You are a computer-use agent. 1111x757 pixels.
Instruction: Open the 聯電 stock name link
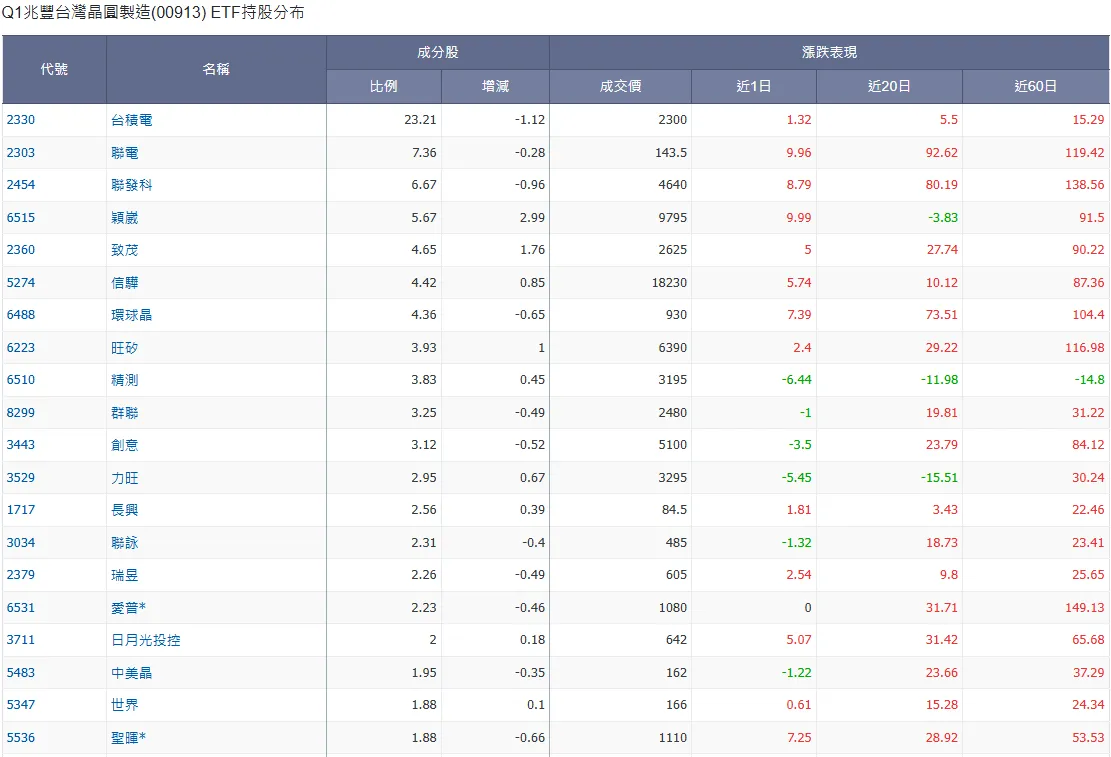point(125,152)
